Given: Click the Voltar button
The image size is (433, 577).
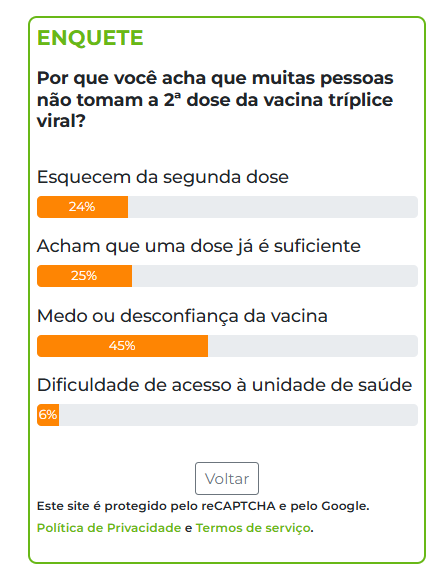Looking at the screenshot, I should pos(227,478).
